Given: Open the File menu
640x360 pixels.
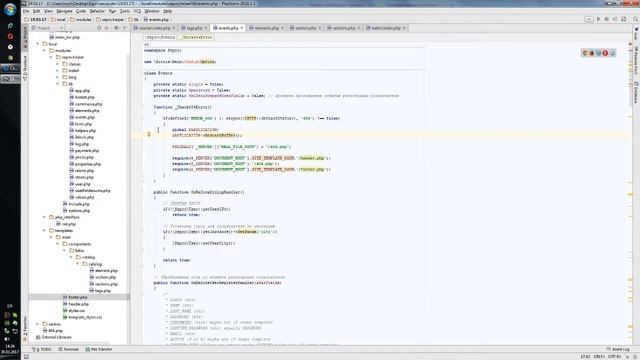Looking at the screenshot, I should click(26, 11).
